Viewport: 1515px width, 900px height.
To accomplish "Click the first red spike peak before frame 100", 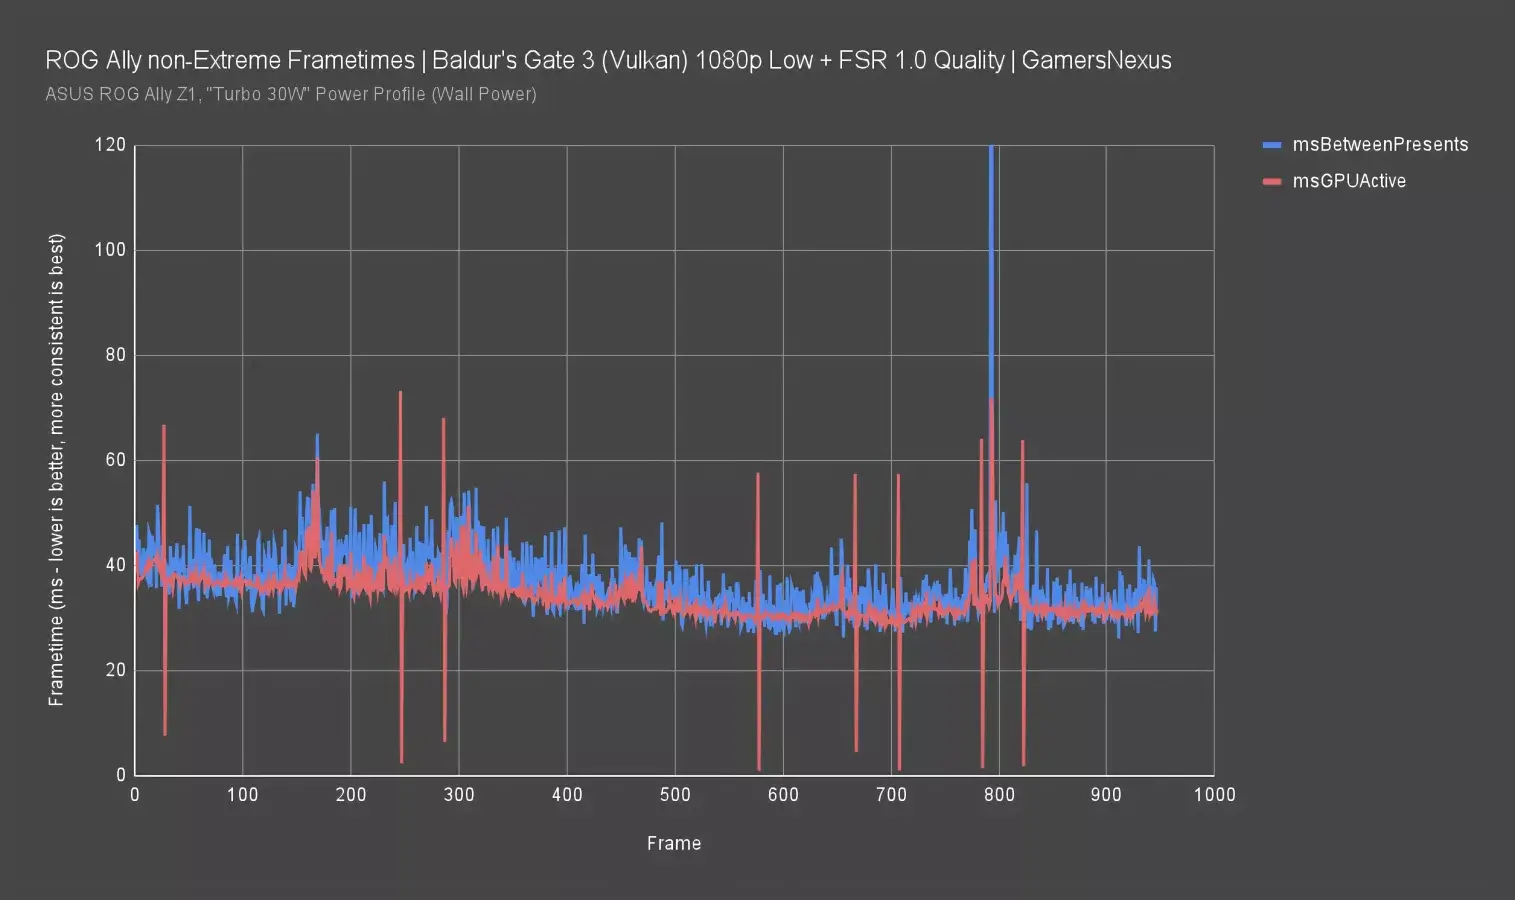I will 164,427.
